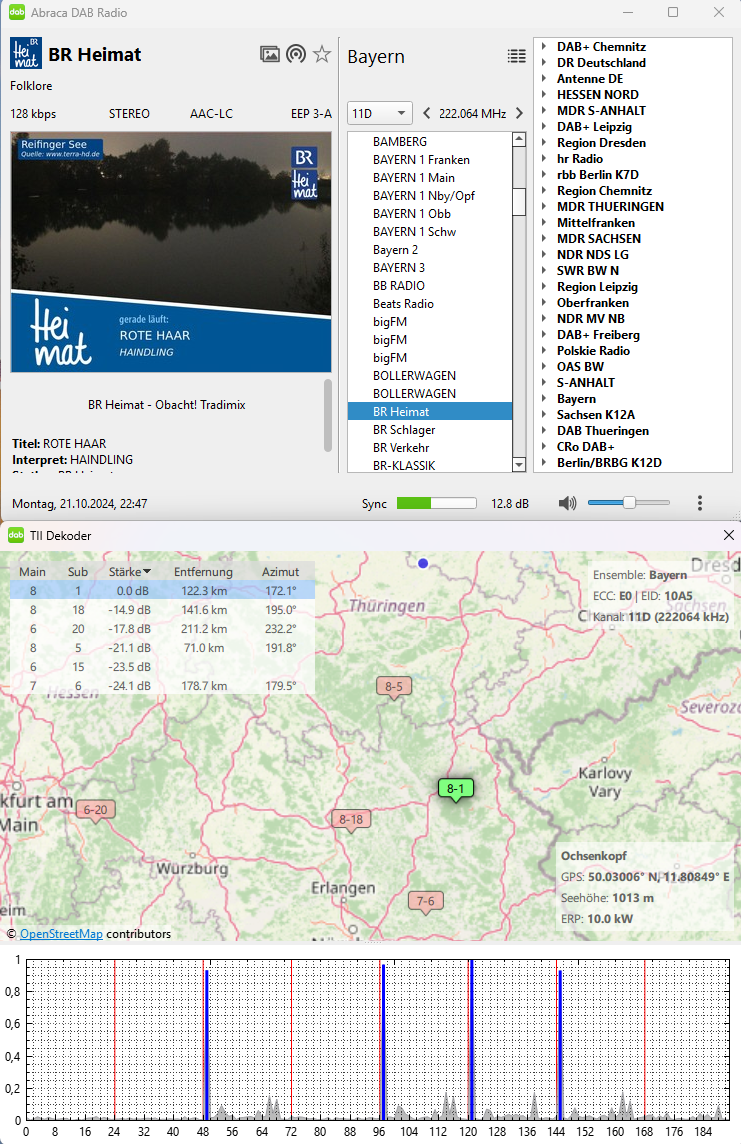
Task: Select TII row with 122.3 km distance
Action: tap(162, 591)
